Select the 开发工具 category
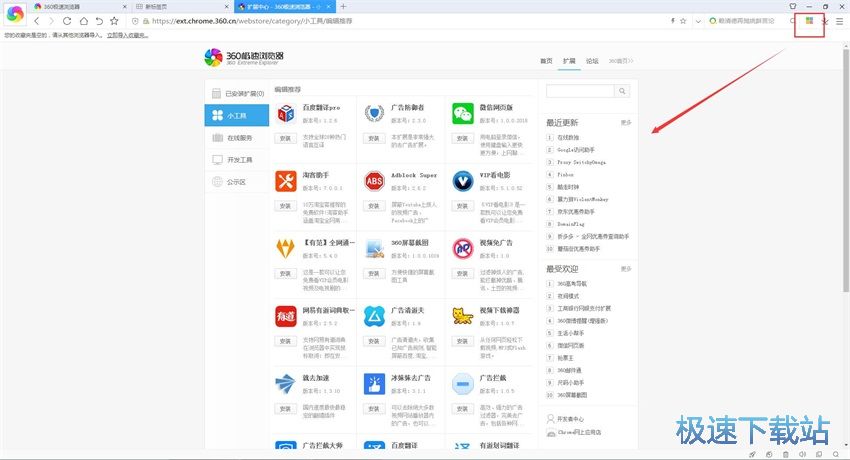This screenshot has width=850, height=460. click(x=237, y=160)
